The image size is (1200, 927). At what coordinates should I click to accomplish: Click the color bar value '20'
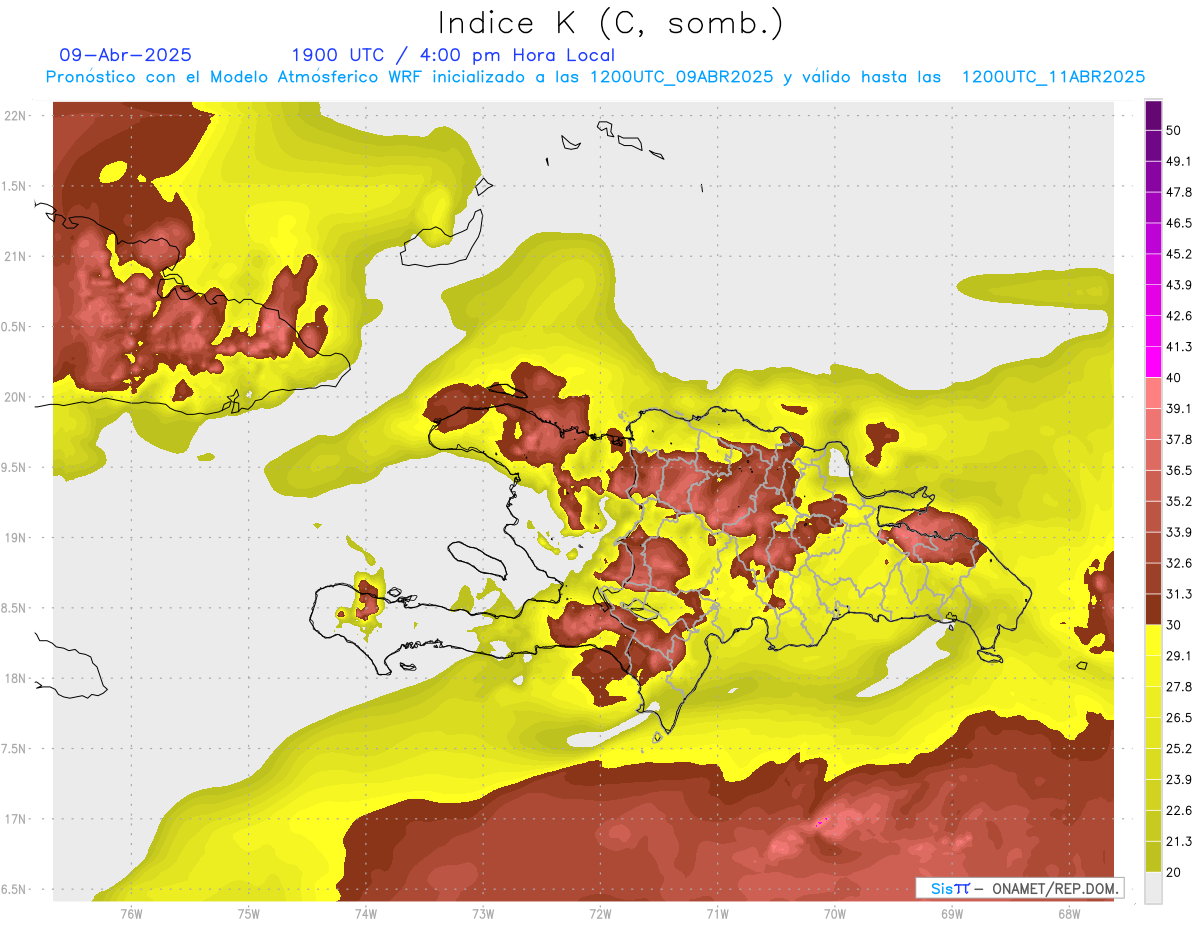click(1174, 872)
